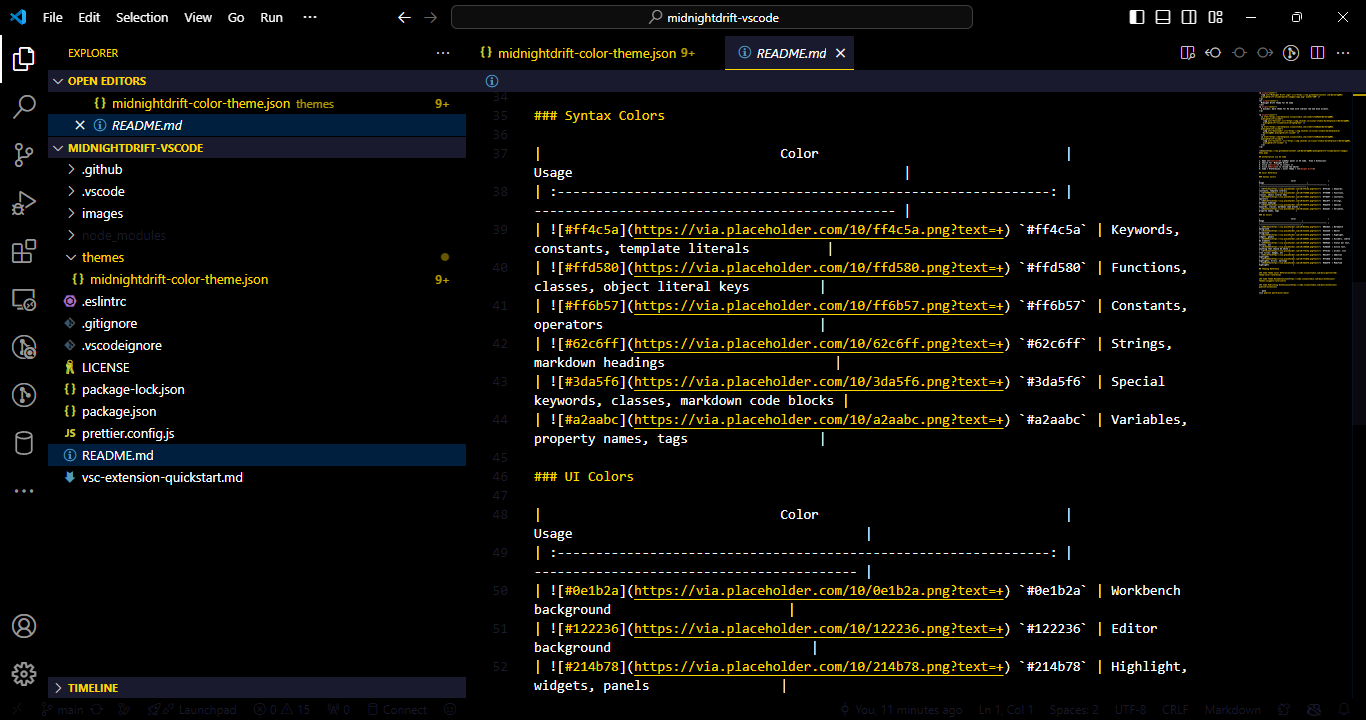Expand the Timeline section
The width and height of the screenshot is (1366, 720).
pyautogui.click(x=257, y=688)
